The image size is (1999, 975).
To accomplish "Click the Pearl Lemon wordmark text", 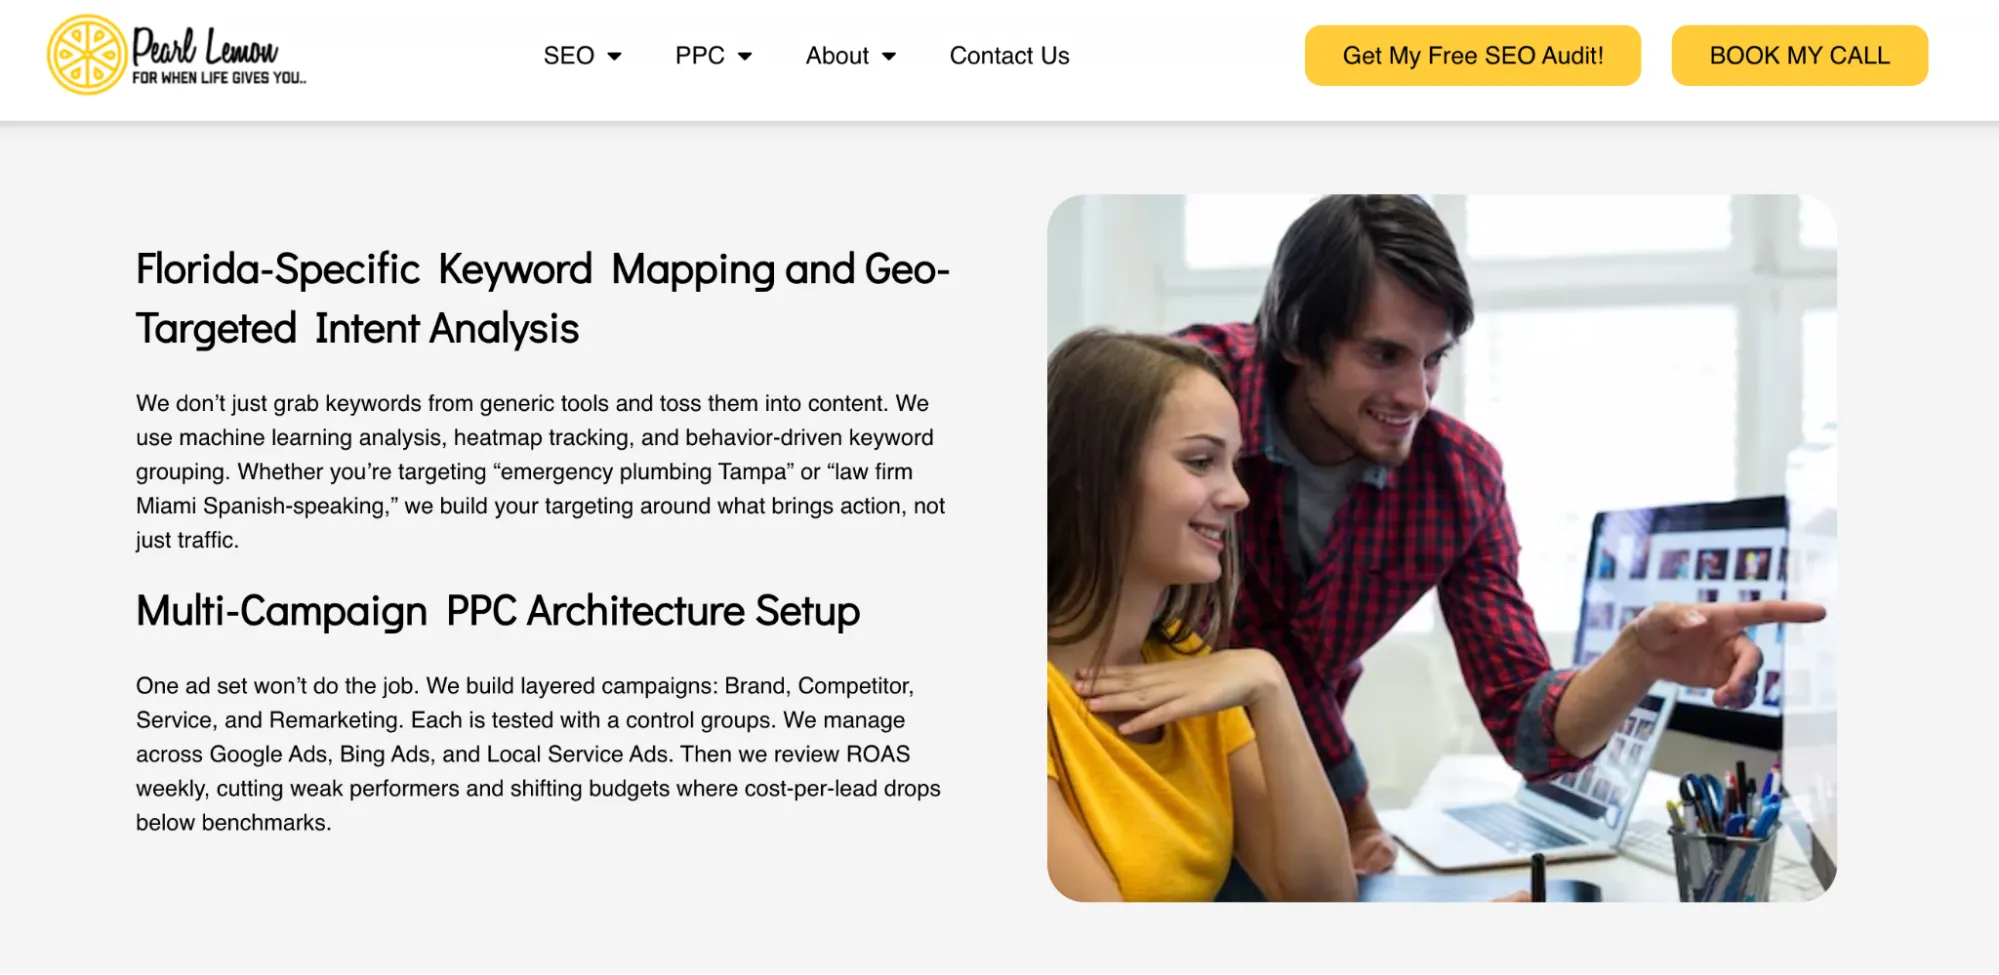I will [x=203, y=48].
